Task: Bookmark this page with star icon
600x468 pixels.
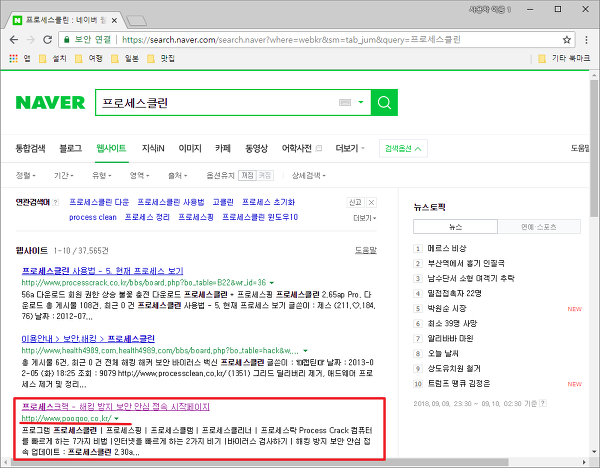Action: pos(567,40)
